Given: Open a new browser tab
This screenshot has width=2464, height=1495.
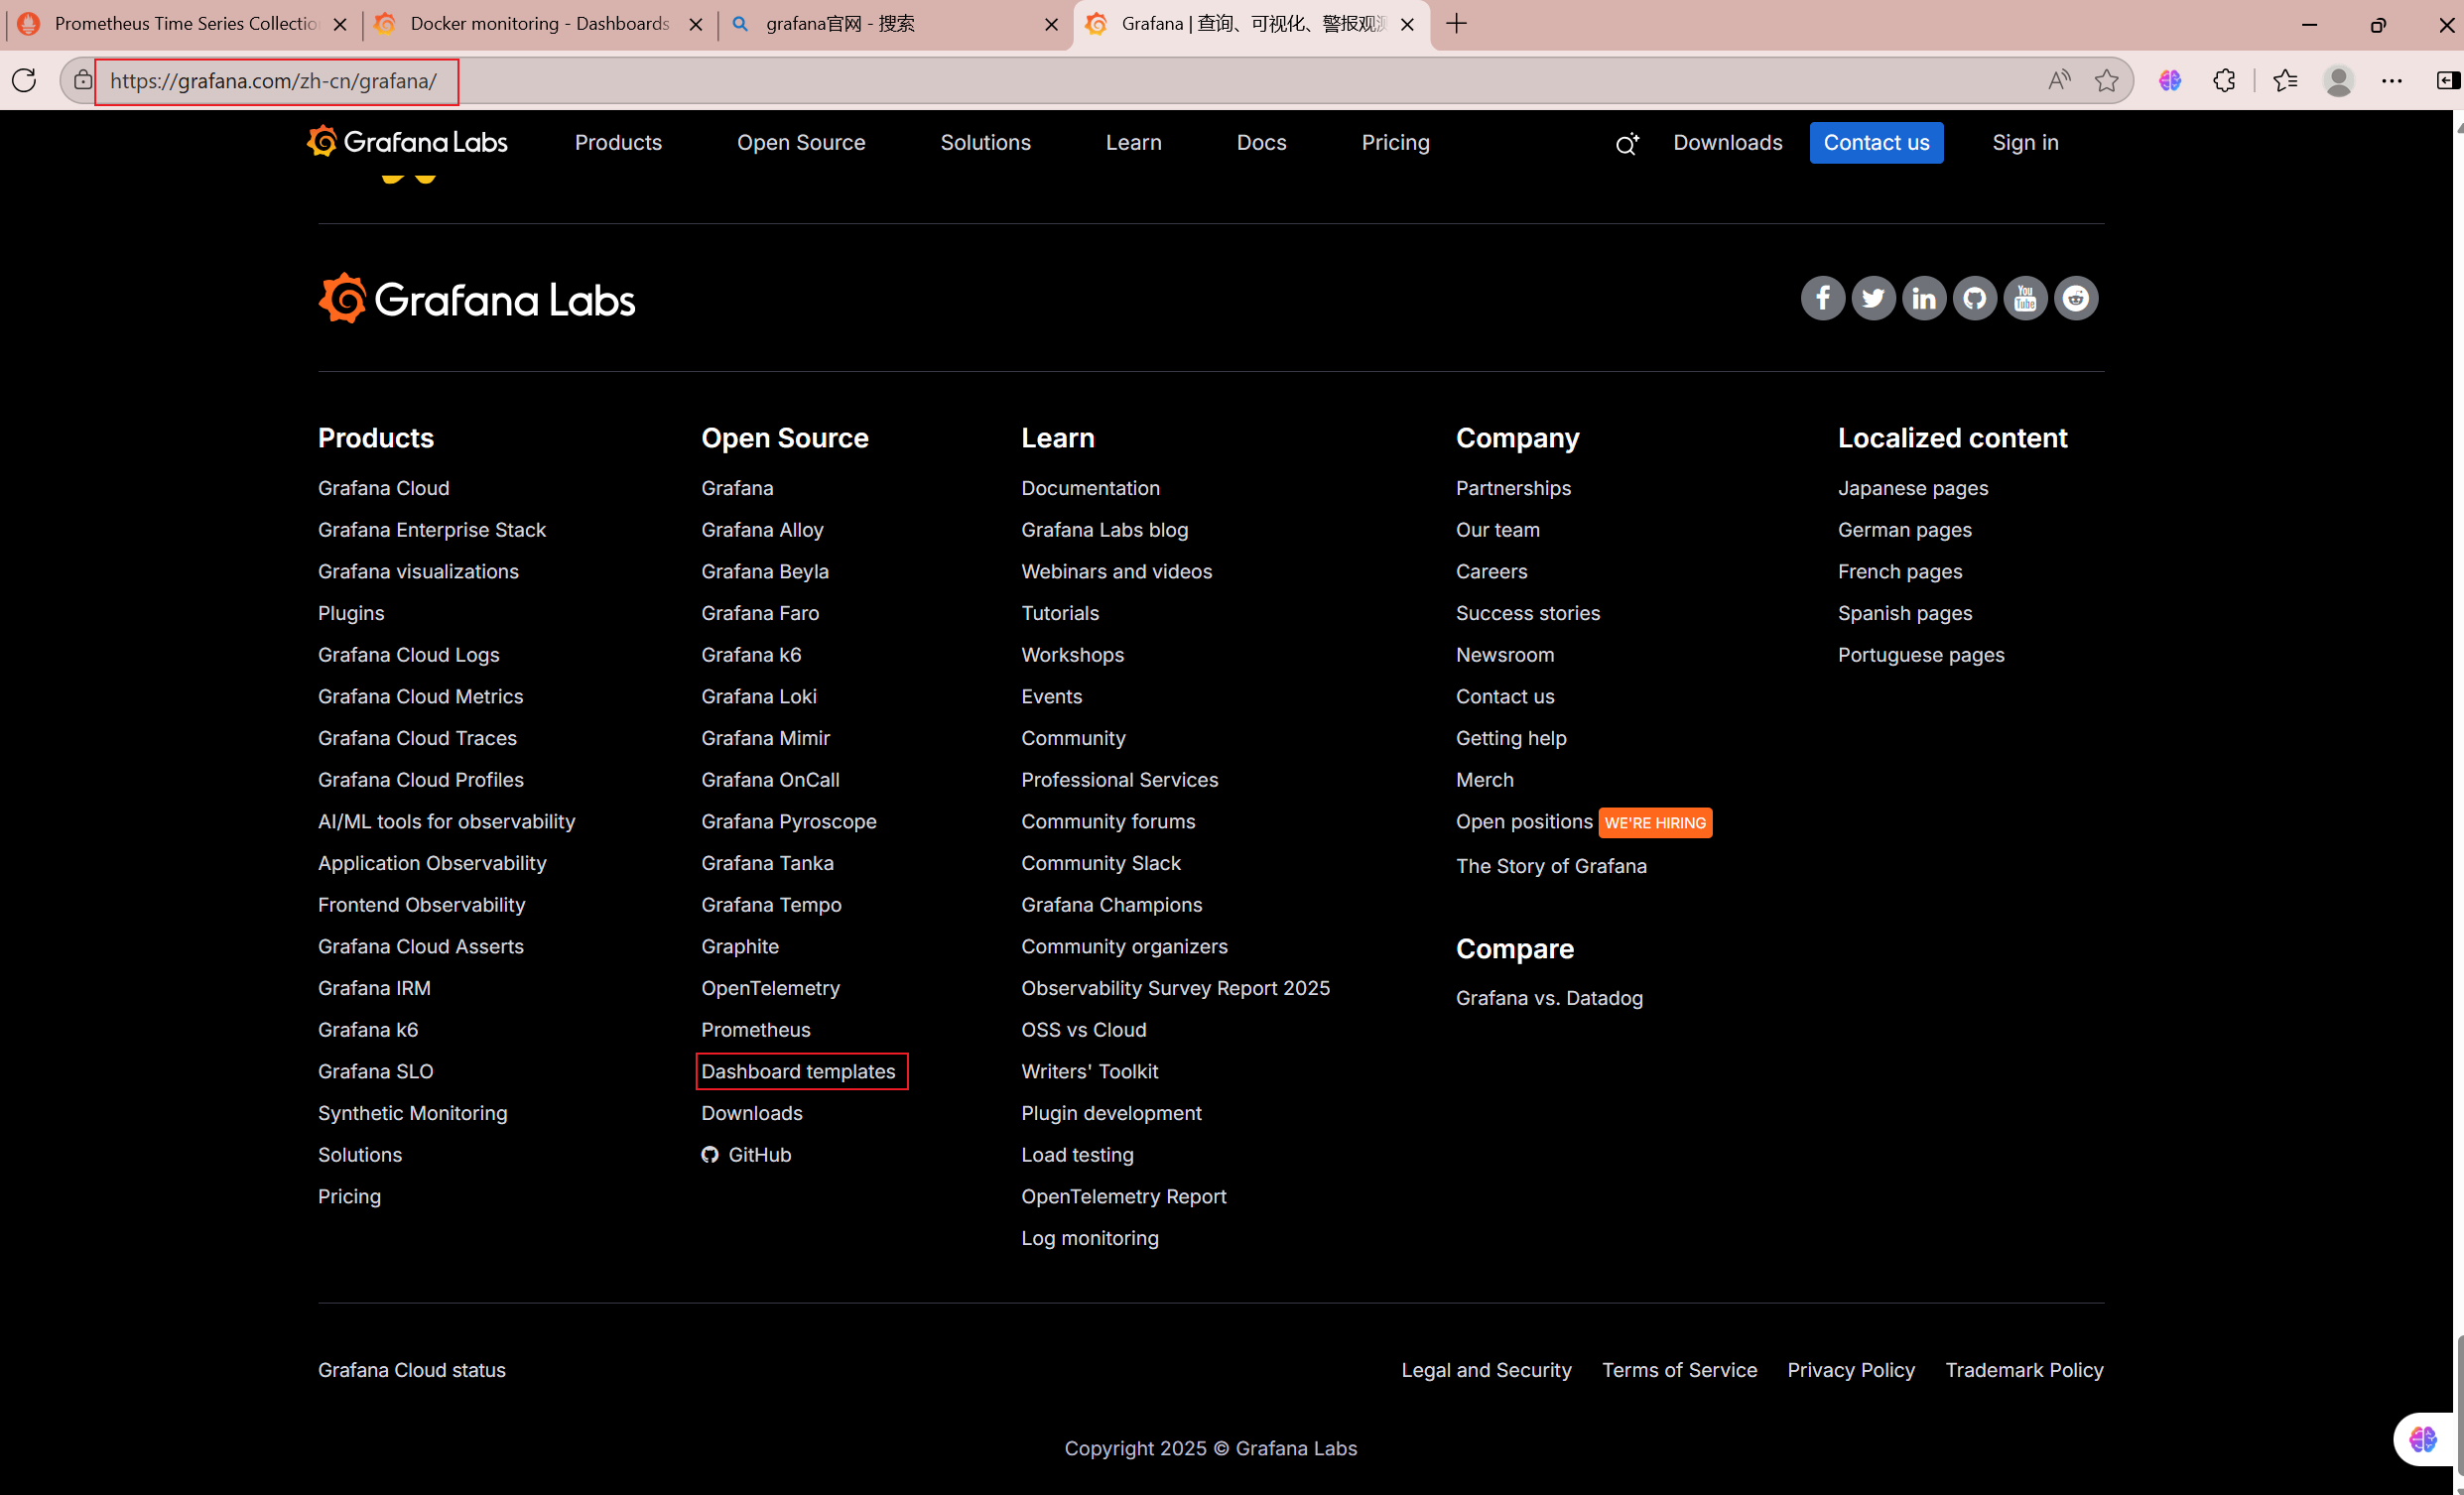Looking at the screenshot, I should point(1456,24).
